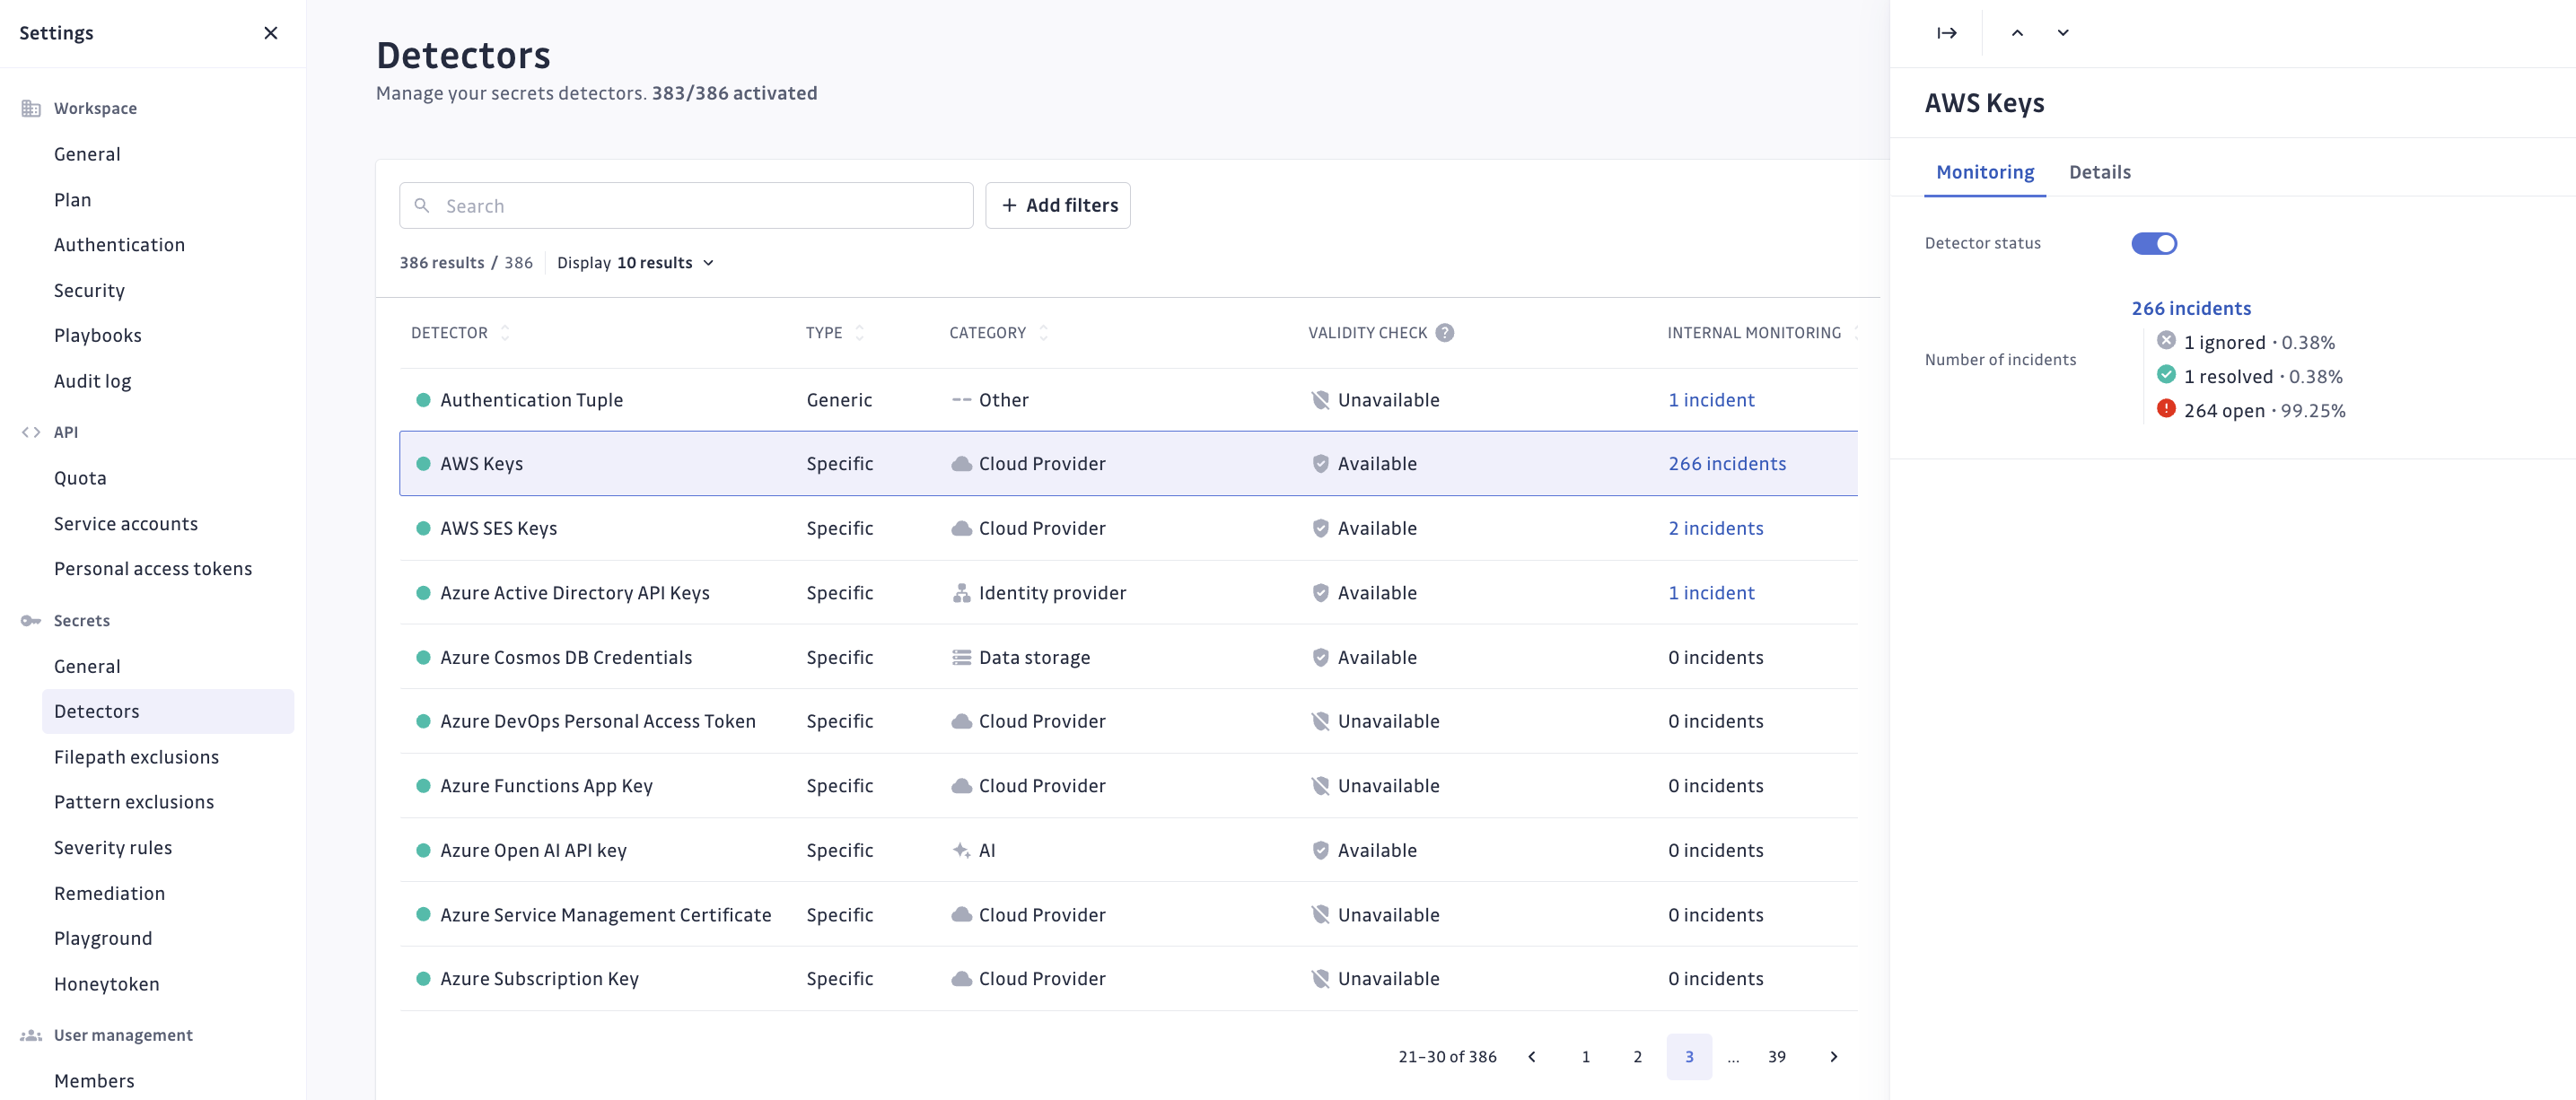The width and height of the screenshot is (2576, 1100).
Task: Click the Add filters button
Action: pyautogui.click(x=1058, y=205)
